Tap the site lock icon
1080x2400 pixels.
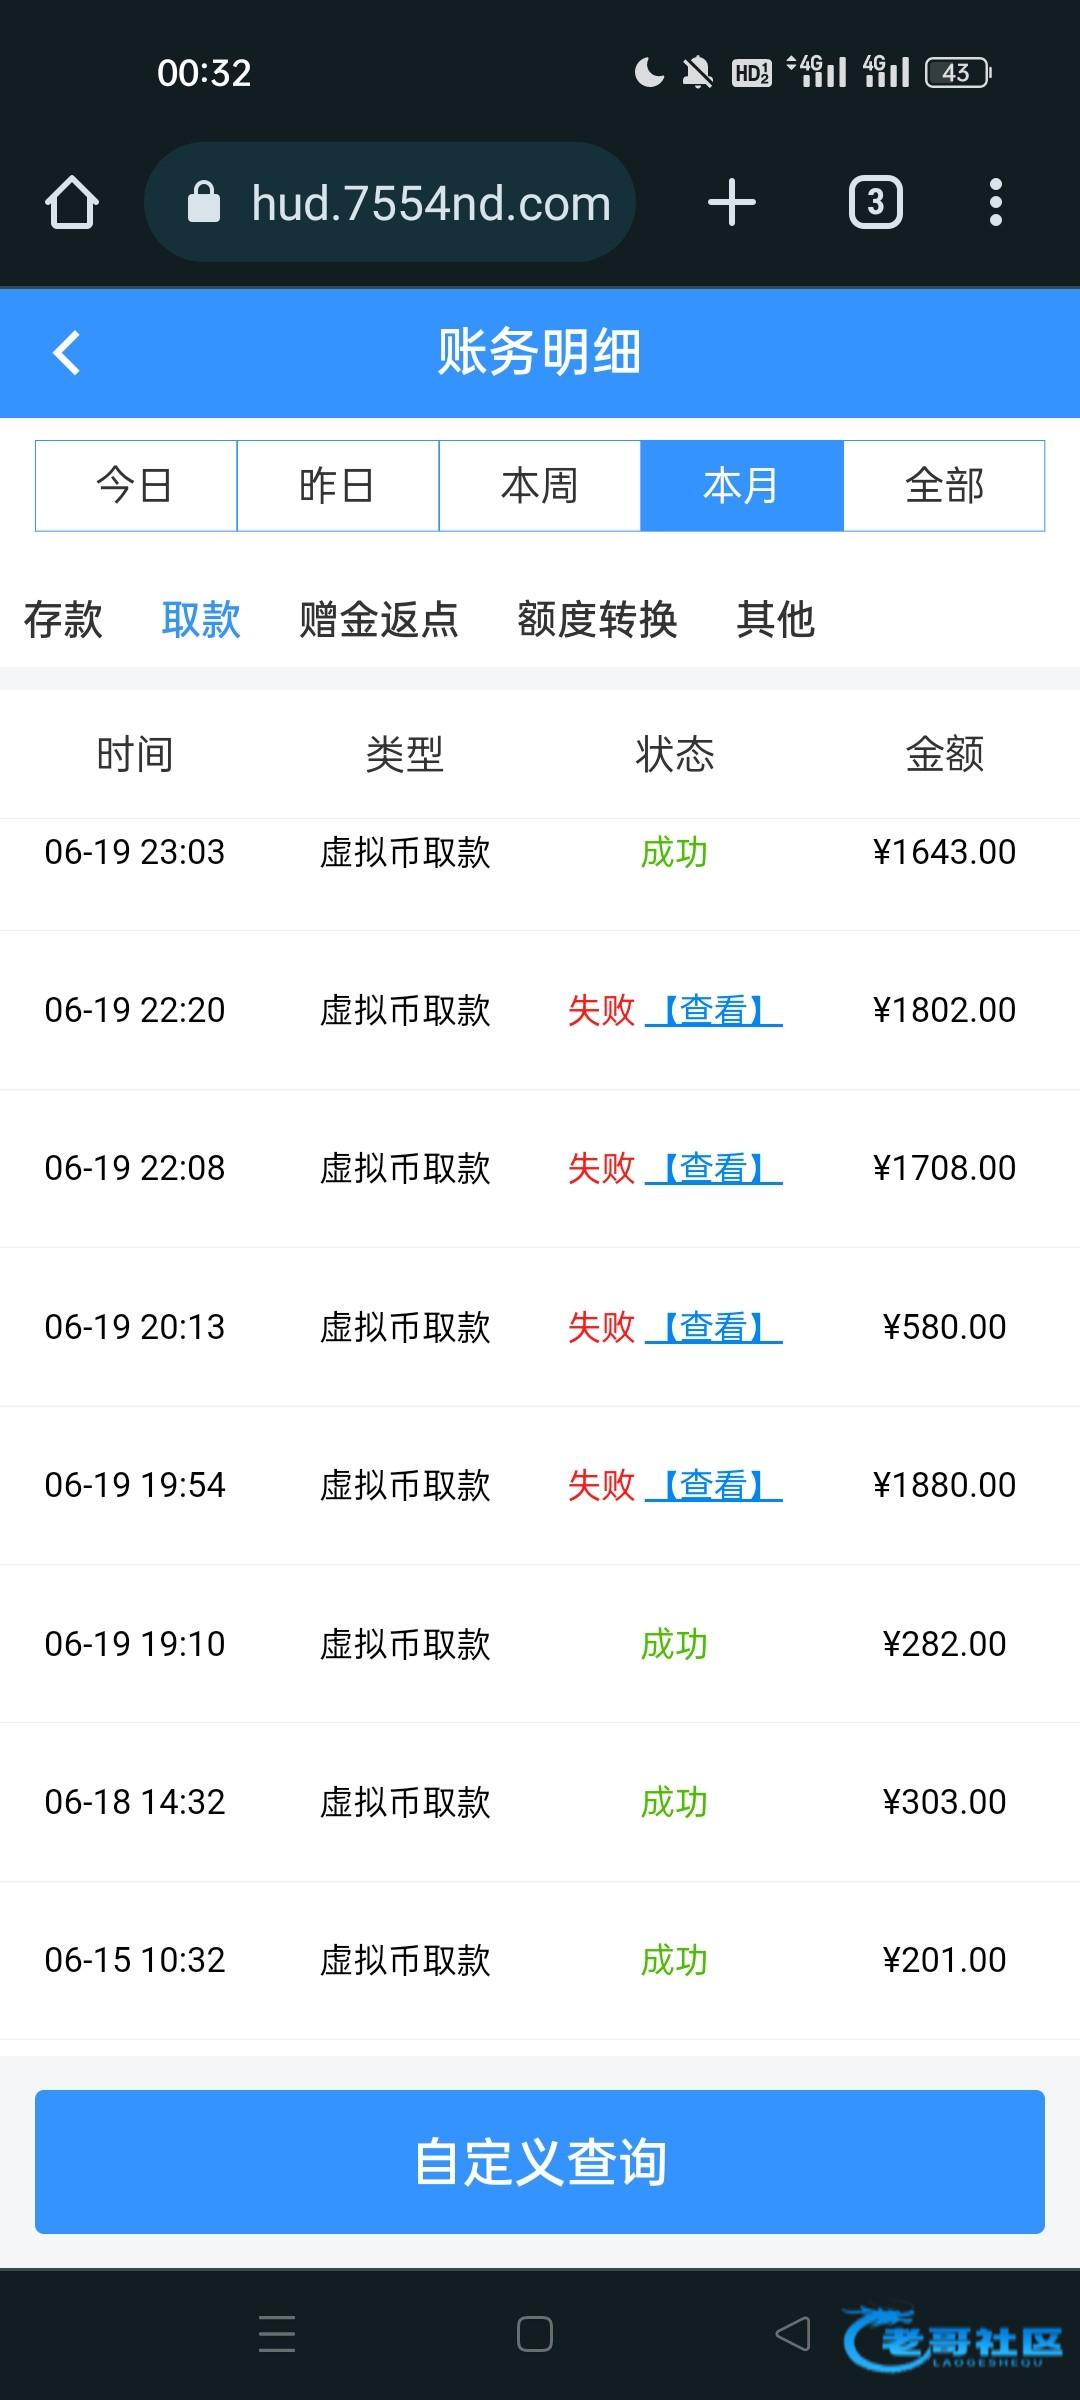[x=204, y=203]
